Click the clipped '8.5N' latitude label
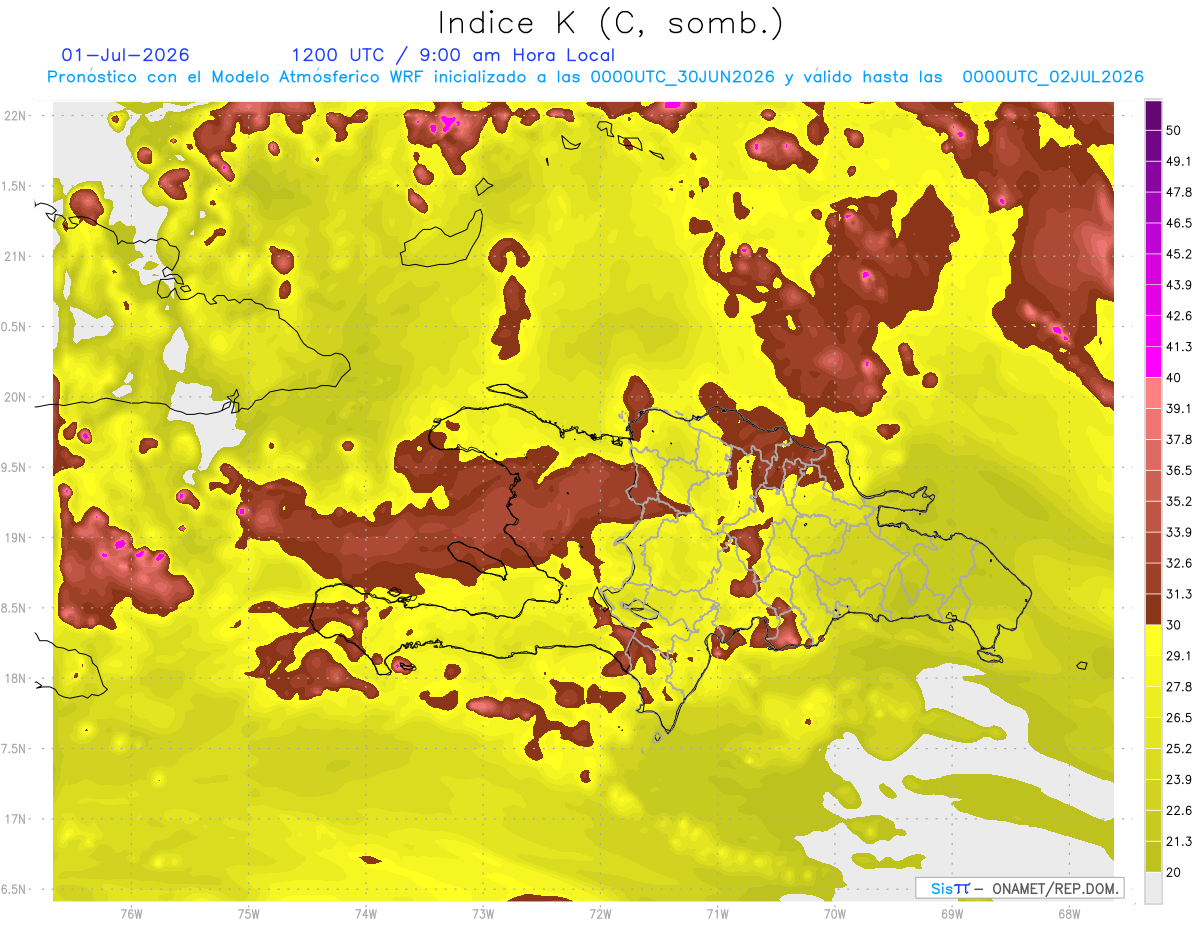Screen dimensions: 1200x927 (14, 608)
